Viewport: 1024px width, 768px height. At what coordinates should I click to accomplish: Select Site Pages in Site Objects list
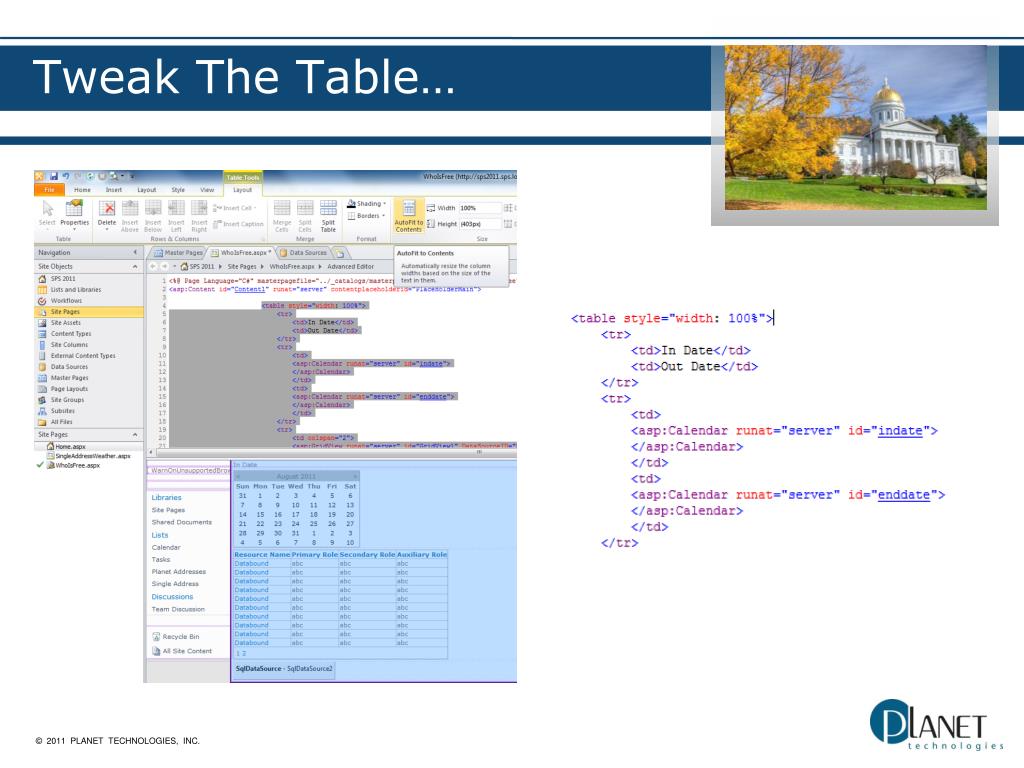[89, 312]
